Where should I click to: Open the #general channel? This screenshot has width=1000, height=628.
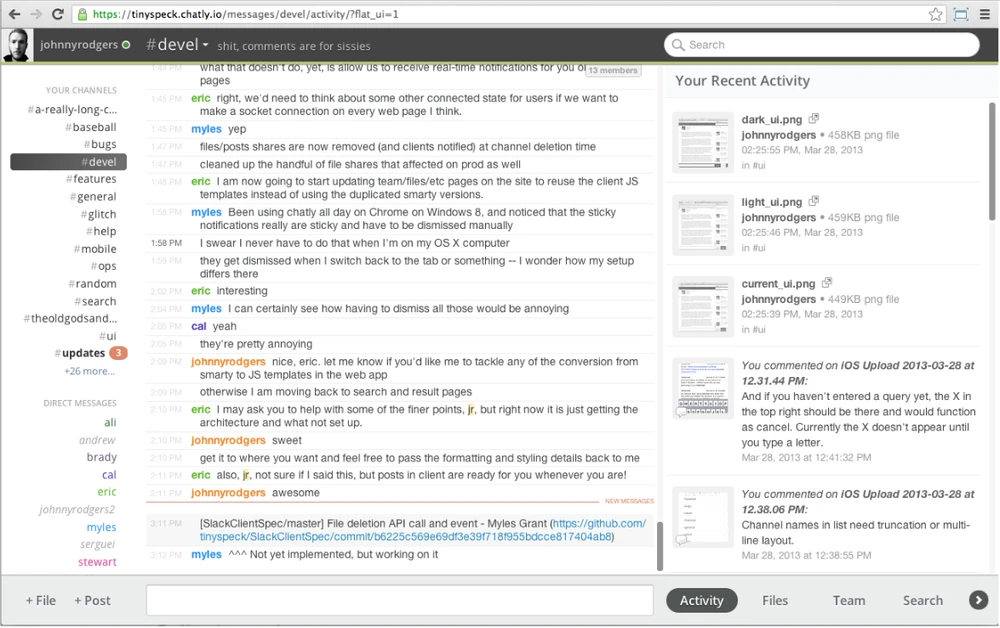pos(93,196)
